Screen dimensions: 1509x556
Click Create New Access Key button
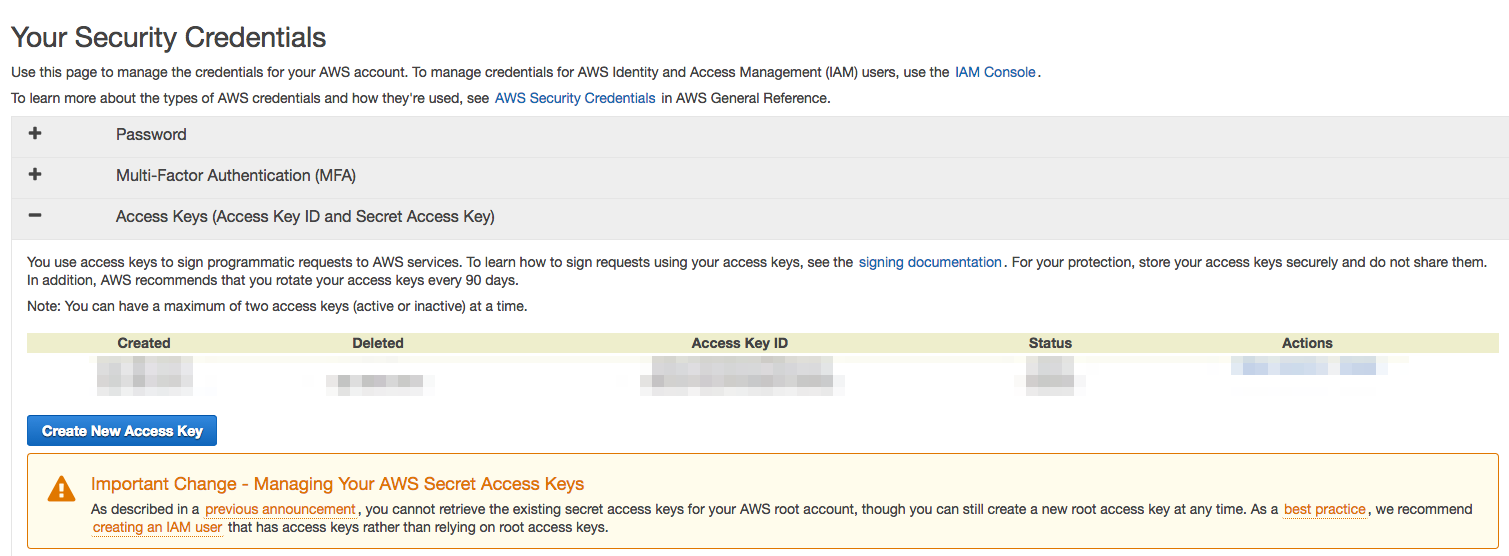[122, 431]
